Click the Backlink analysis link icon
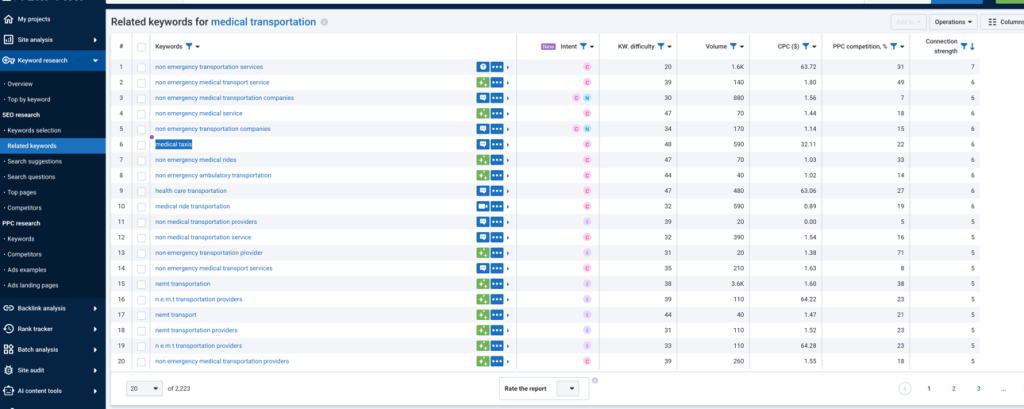This screenshot has width=1024, height=409. pyautogui.click(x=9, y=308)
